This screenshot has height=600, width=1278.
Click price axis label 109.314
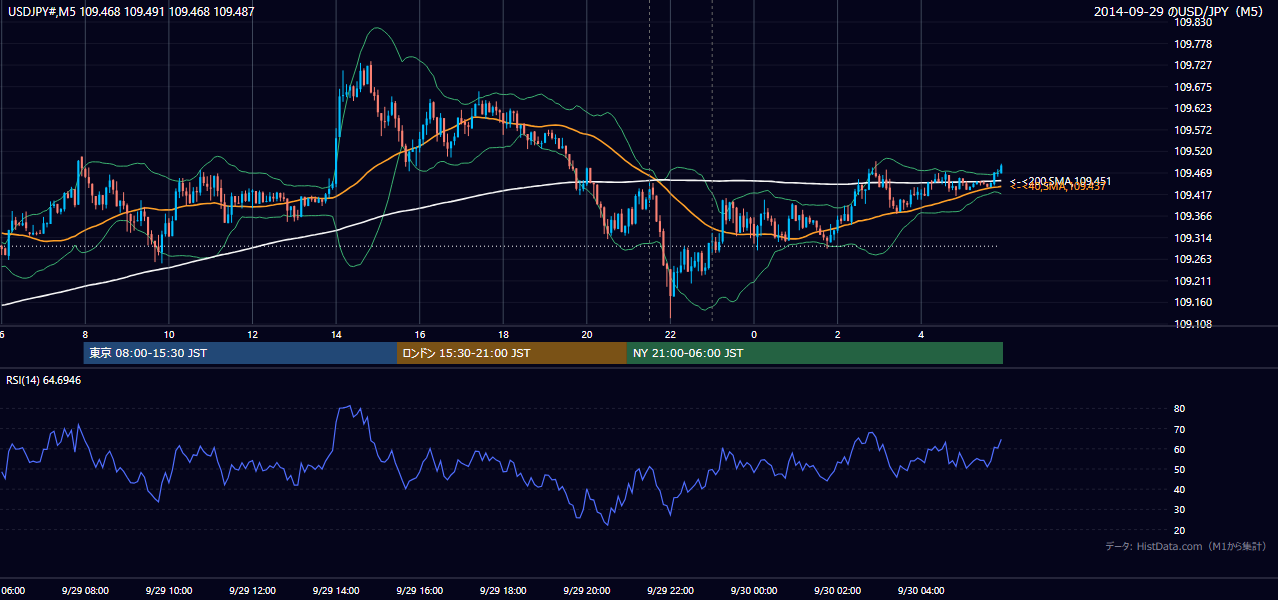[1194, 238]
